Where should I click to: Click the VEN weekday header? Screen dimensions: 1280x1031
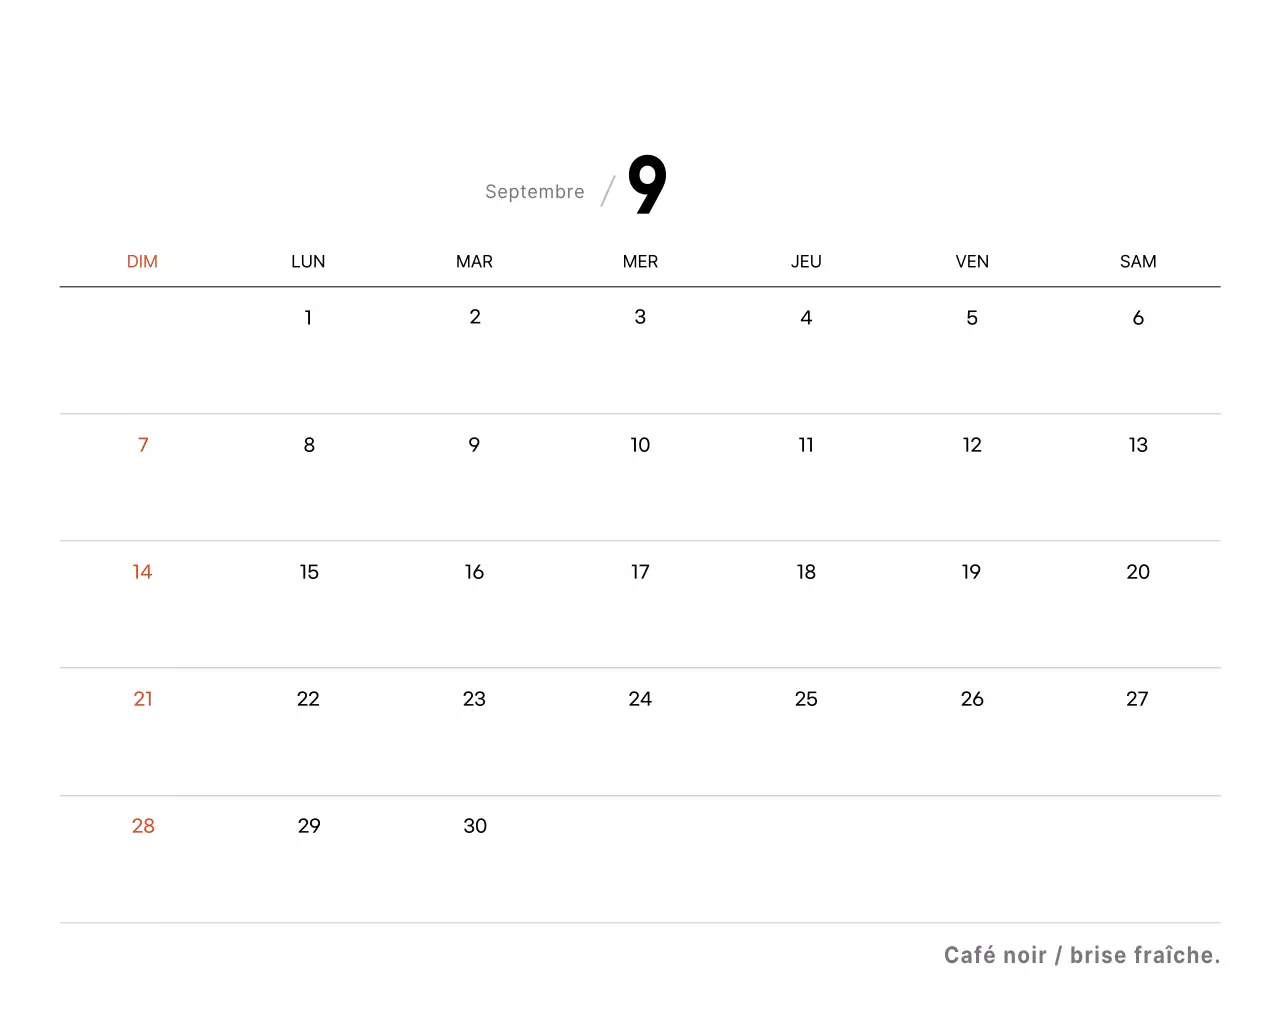[x=971, y=261]
